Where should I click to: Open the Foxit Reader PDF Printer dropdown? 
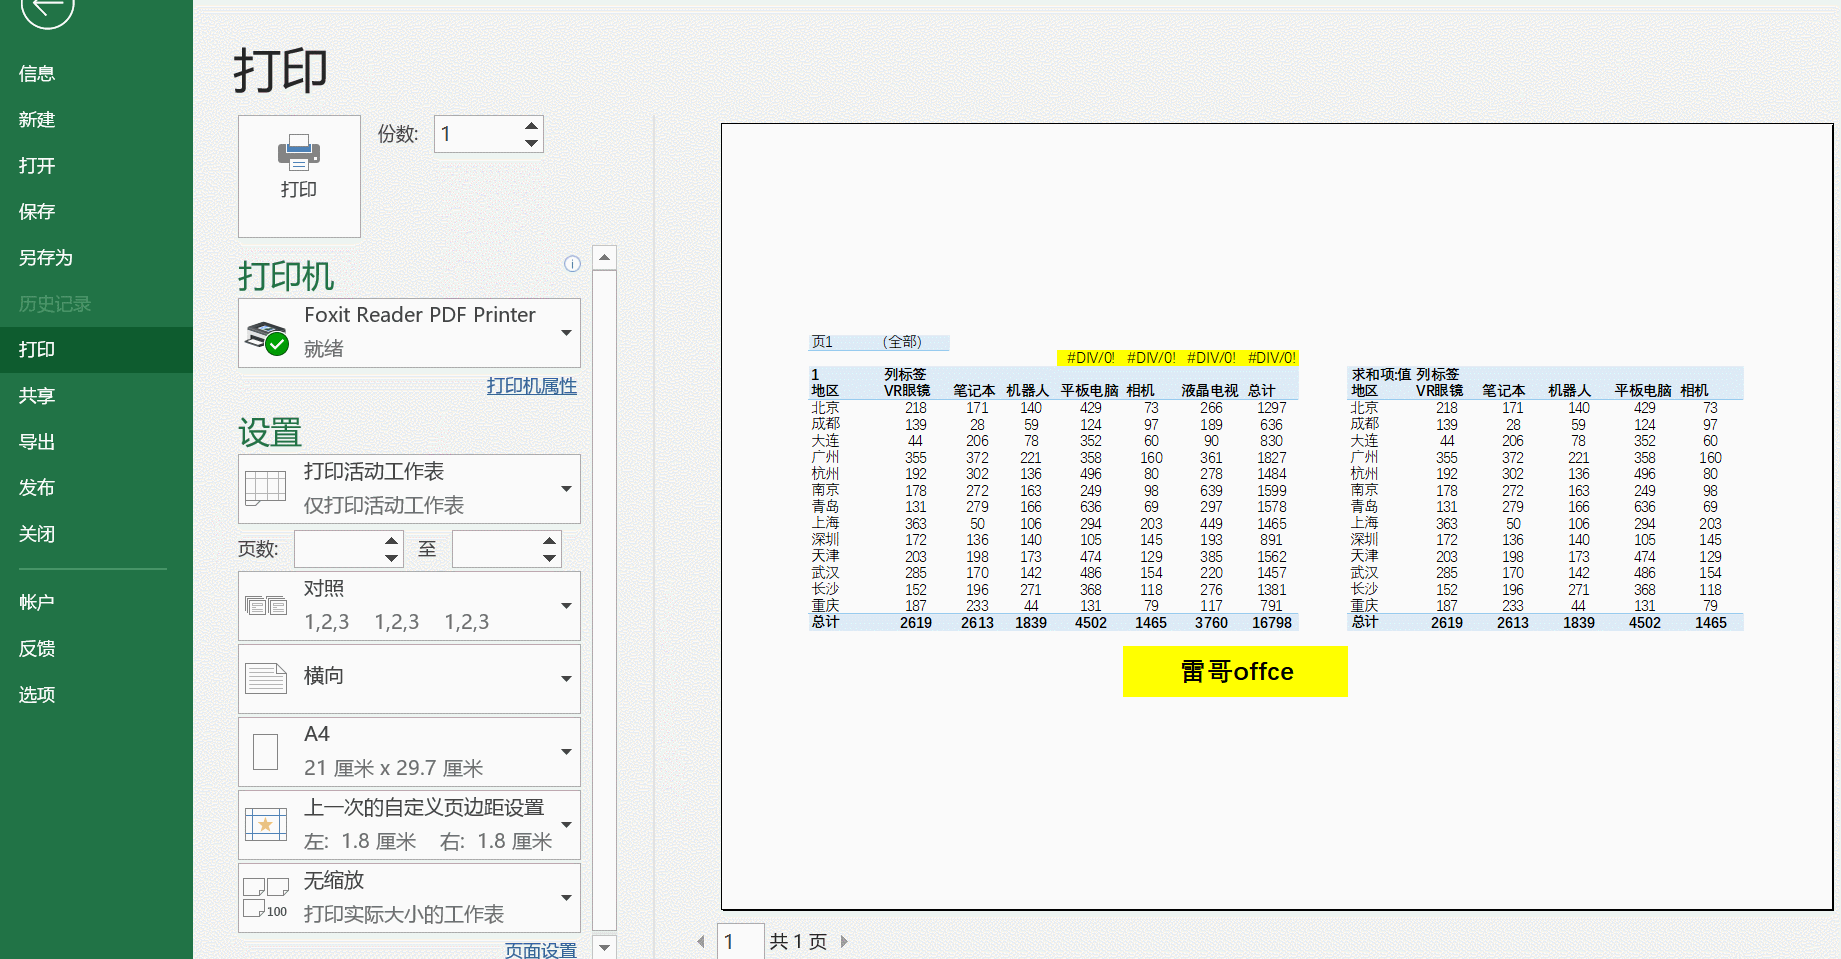tap(566, 333)
